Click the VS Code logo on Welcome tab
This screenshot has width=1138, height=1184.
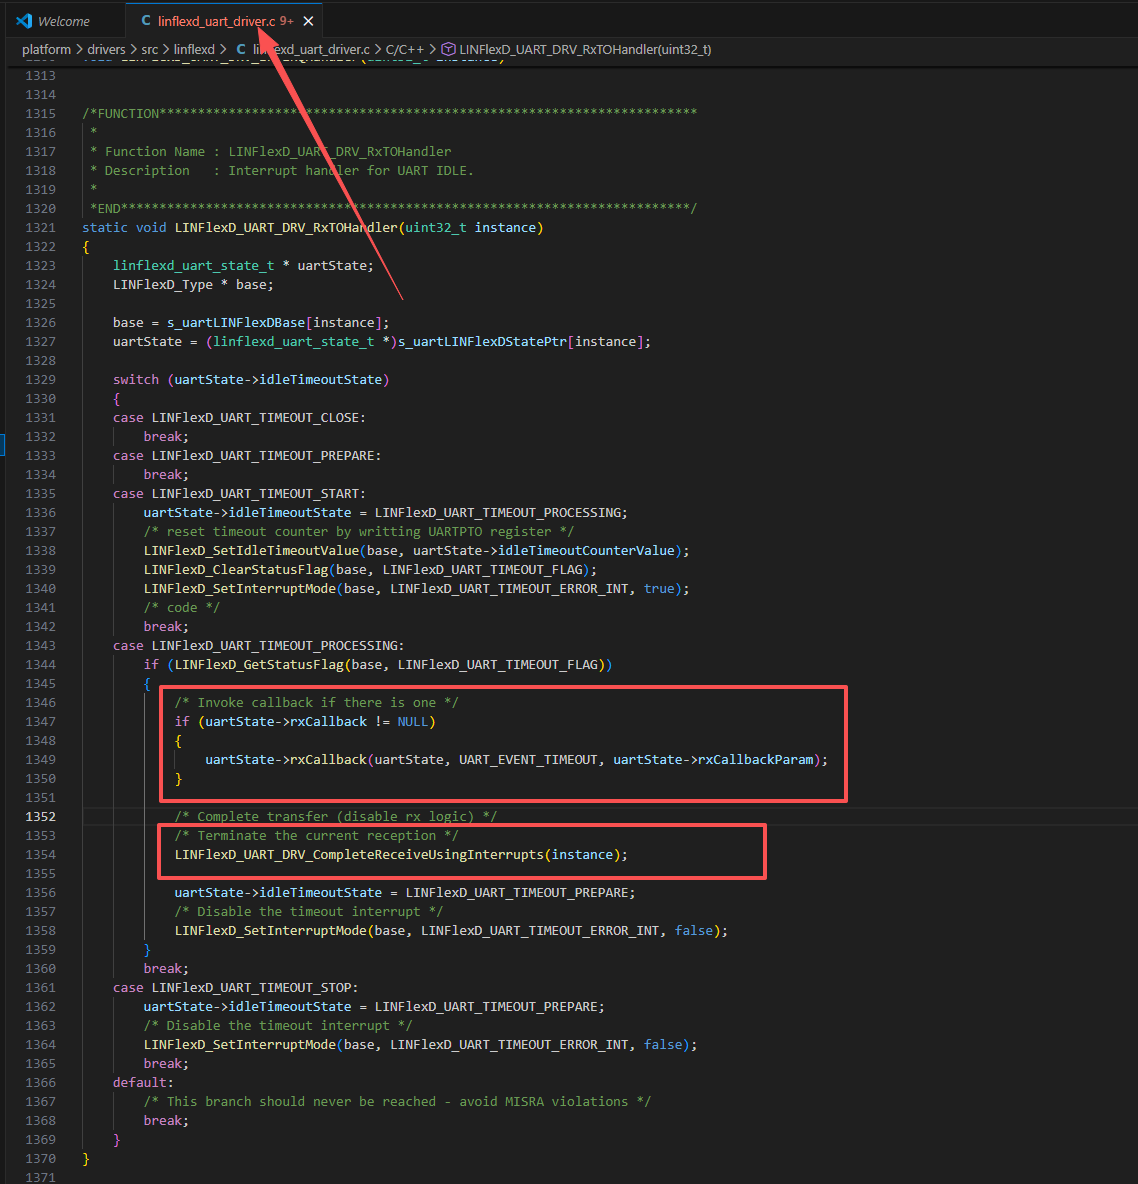[24, 21]
